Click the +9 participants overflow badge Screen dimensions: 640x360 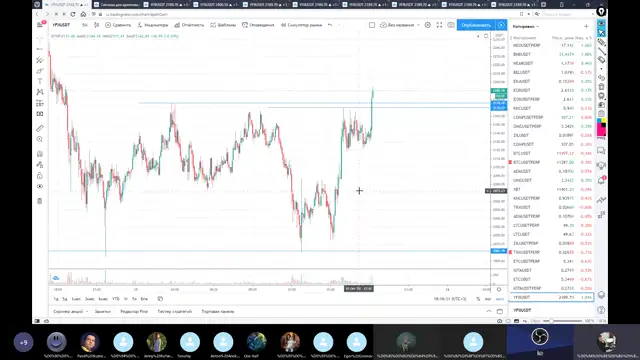24,342
